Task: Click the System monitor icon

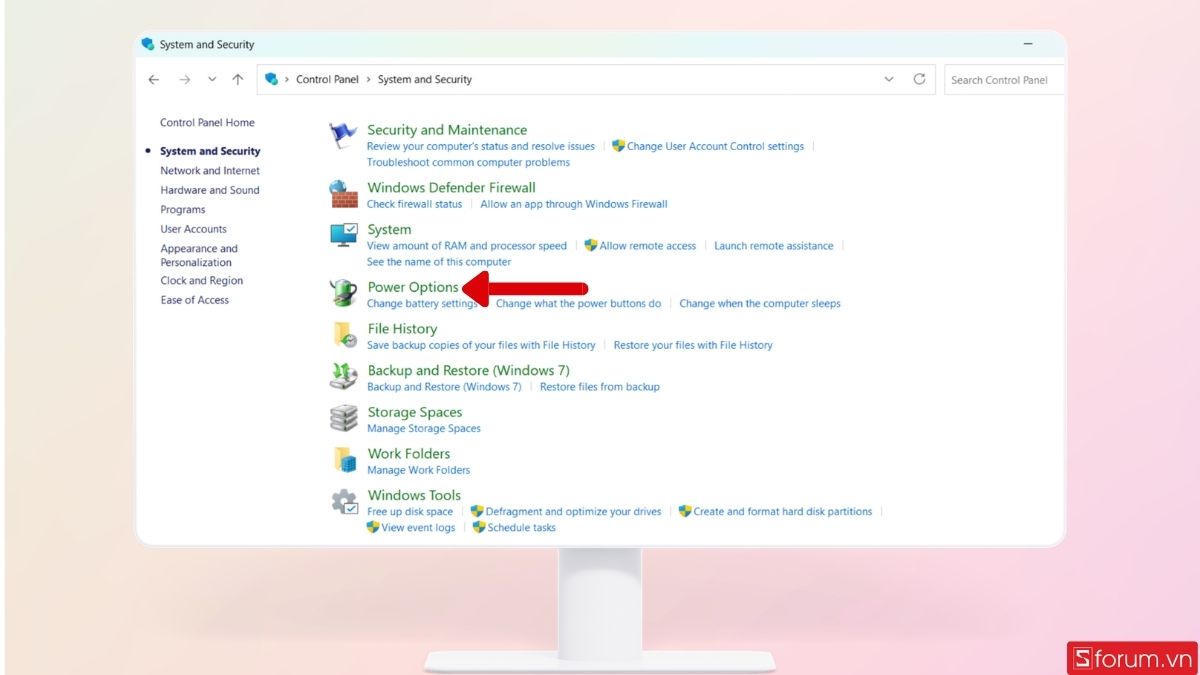Action: [x=343, y=235]
